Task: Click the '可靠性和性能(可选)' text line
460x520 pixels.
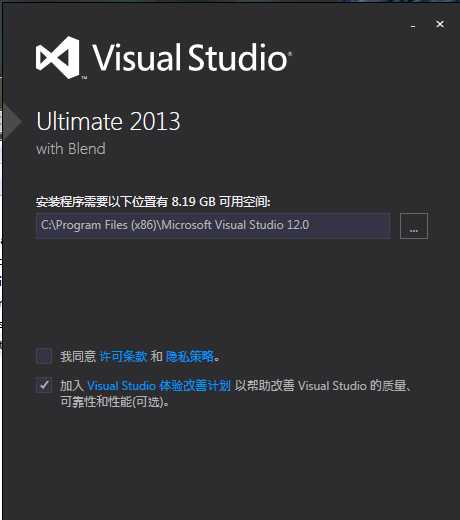Action: point(114,402)
